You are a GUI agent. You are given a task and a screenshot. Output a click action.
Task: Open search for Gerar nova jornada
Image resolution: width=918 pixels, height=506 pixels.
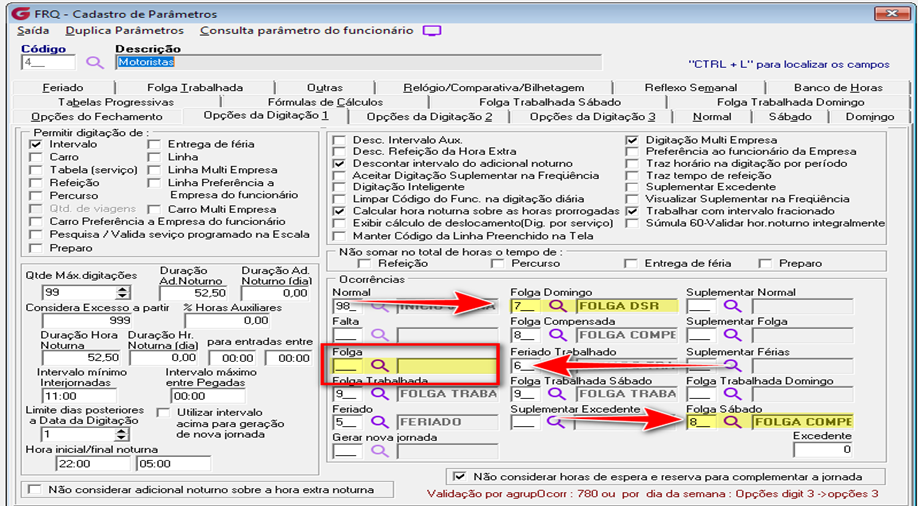tap(380, 451)
